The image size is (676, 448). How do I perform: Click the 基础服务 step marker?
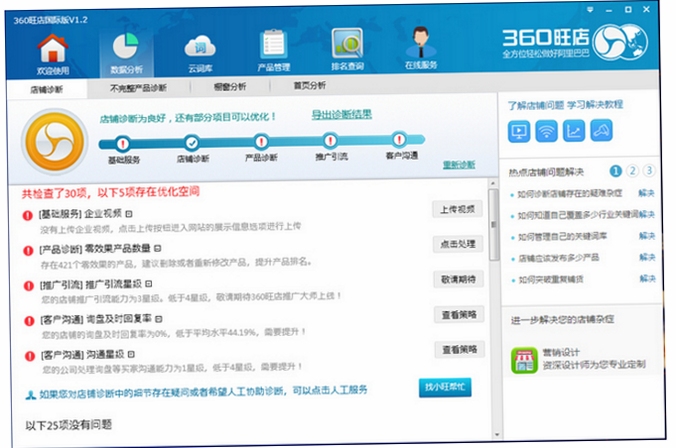(123, 144)
